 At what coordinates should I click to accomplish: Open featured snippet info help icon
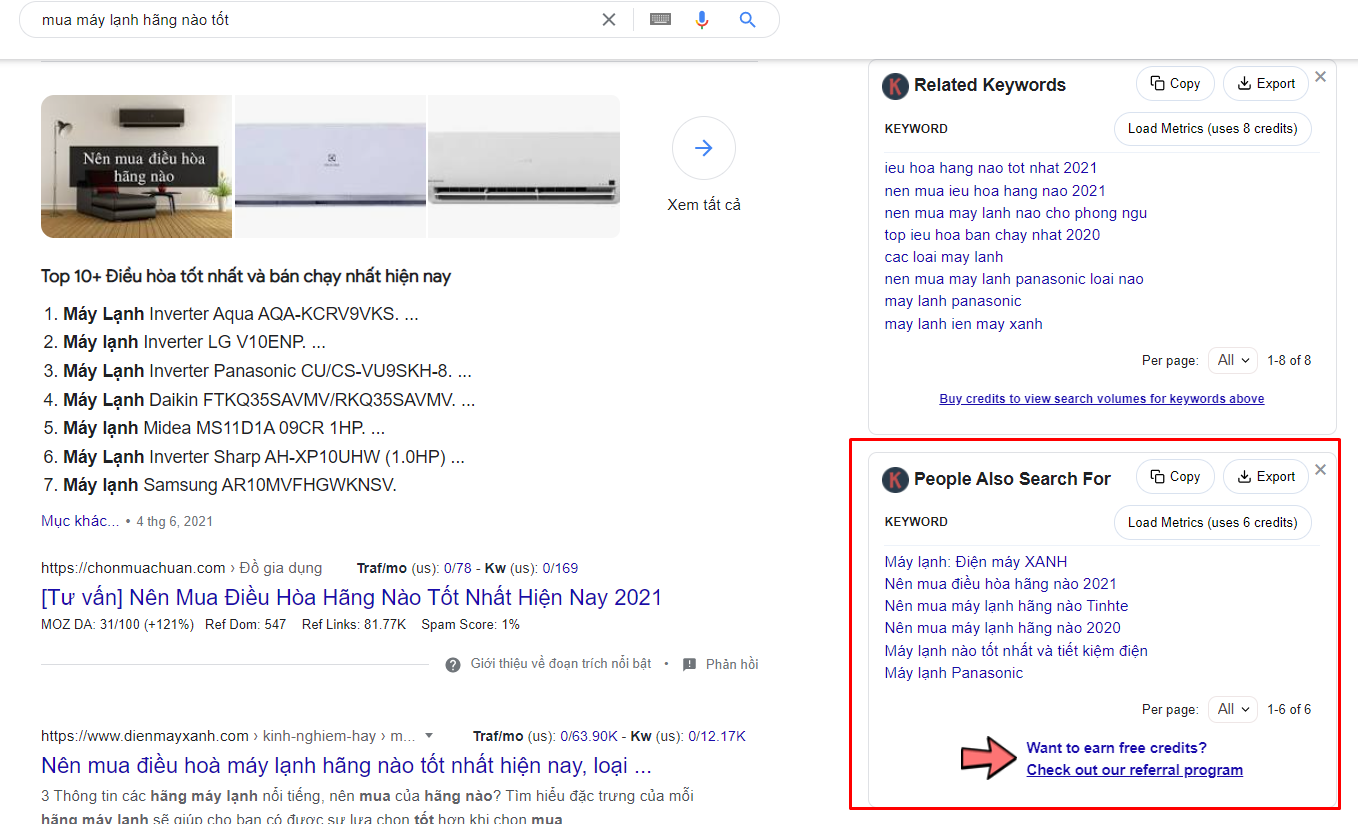(453, 664)
